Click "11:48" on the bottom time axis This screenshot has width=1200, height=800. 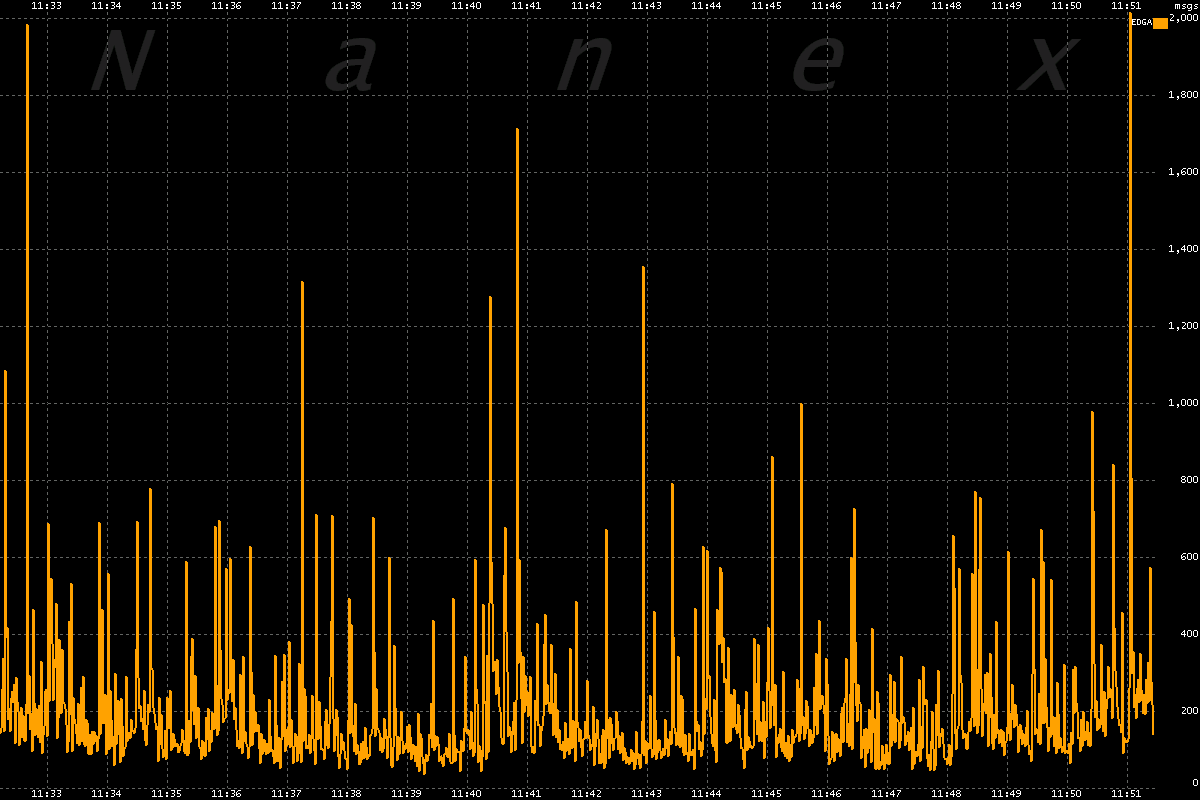[947, 793]
